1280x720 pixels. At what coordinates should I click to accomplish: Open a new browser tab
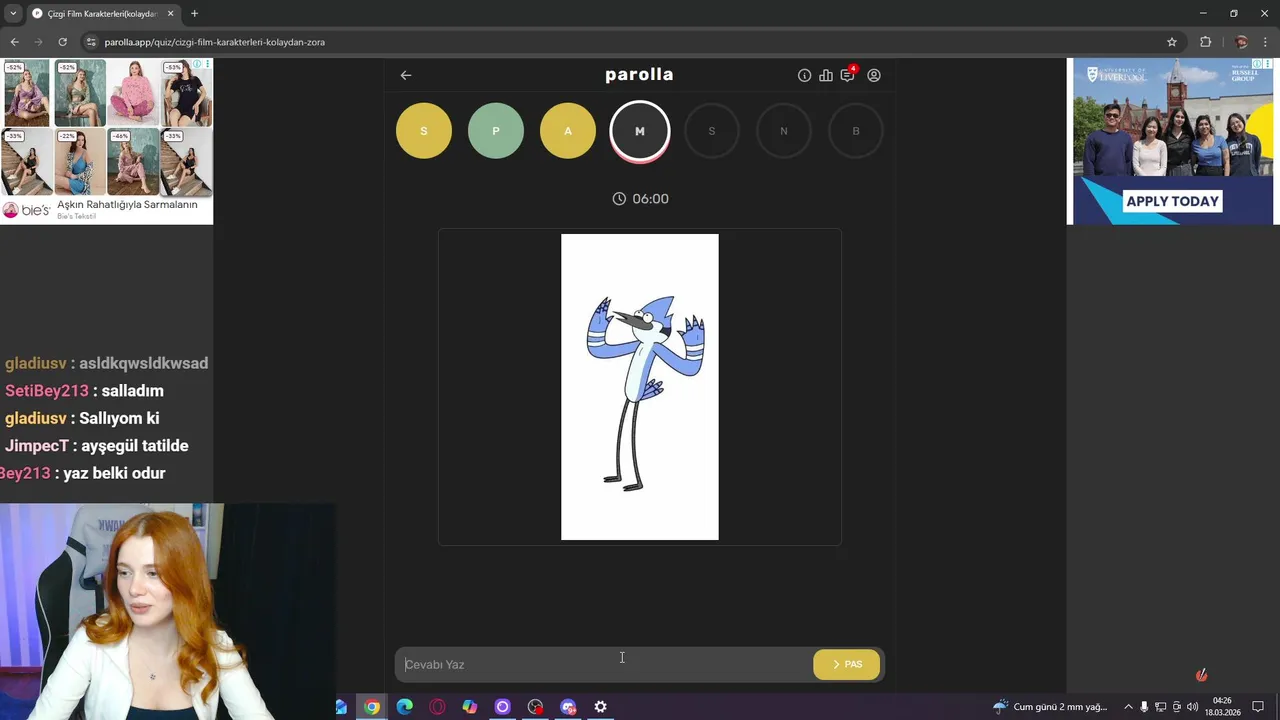pos(194,14)
